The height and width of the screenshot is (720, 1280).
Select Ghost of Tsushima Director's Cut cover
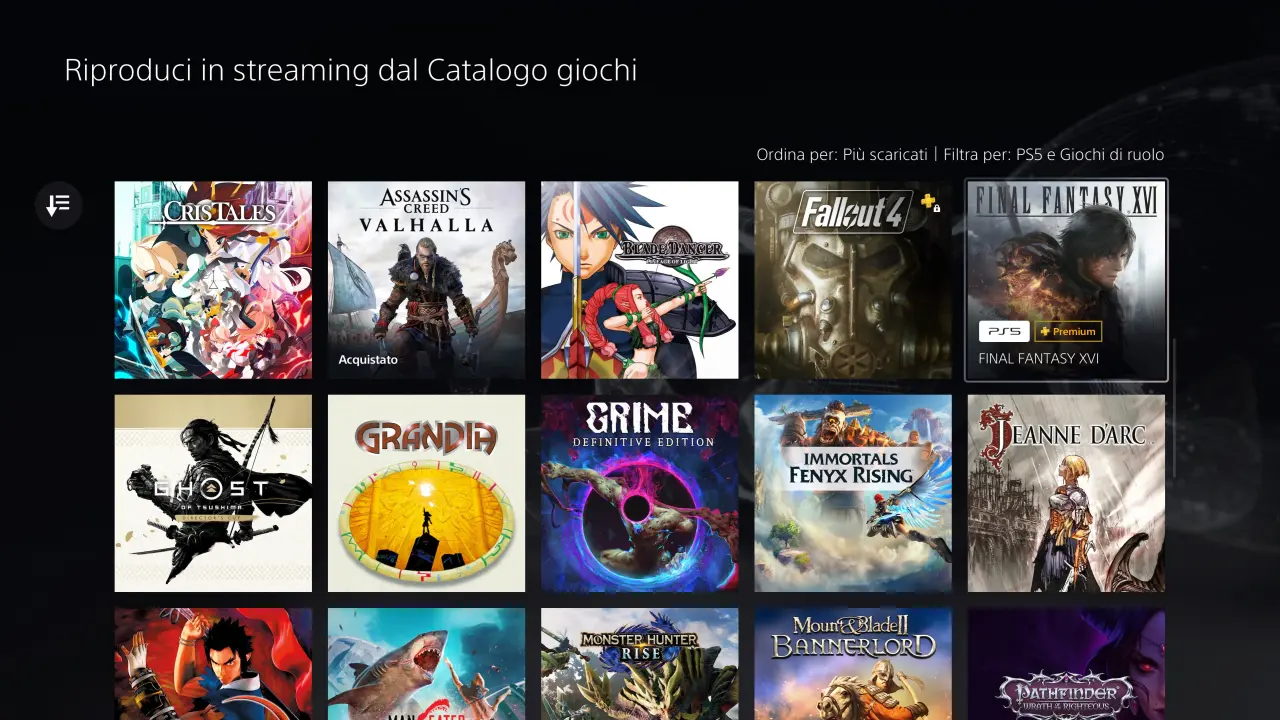(213, 493)
